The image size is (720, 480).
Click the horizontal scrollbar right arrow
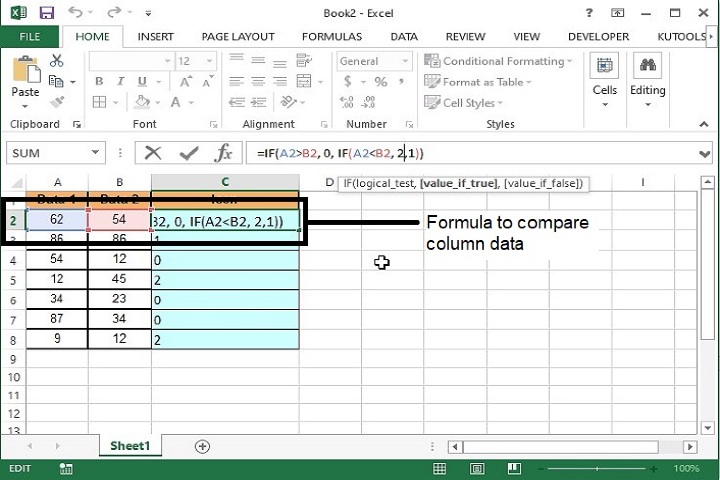coord(690,446)
